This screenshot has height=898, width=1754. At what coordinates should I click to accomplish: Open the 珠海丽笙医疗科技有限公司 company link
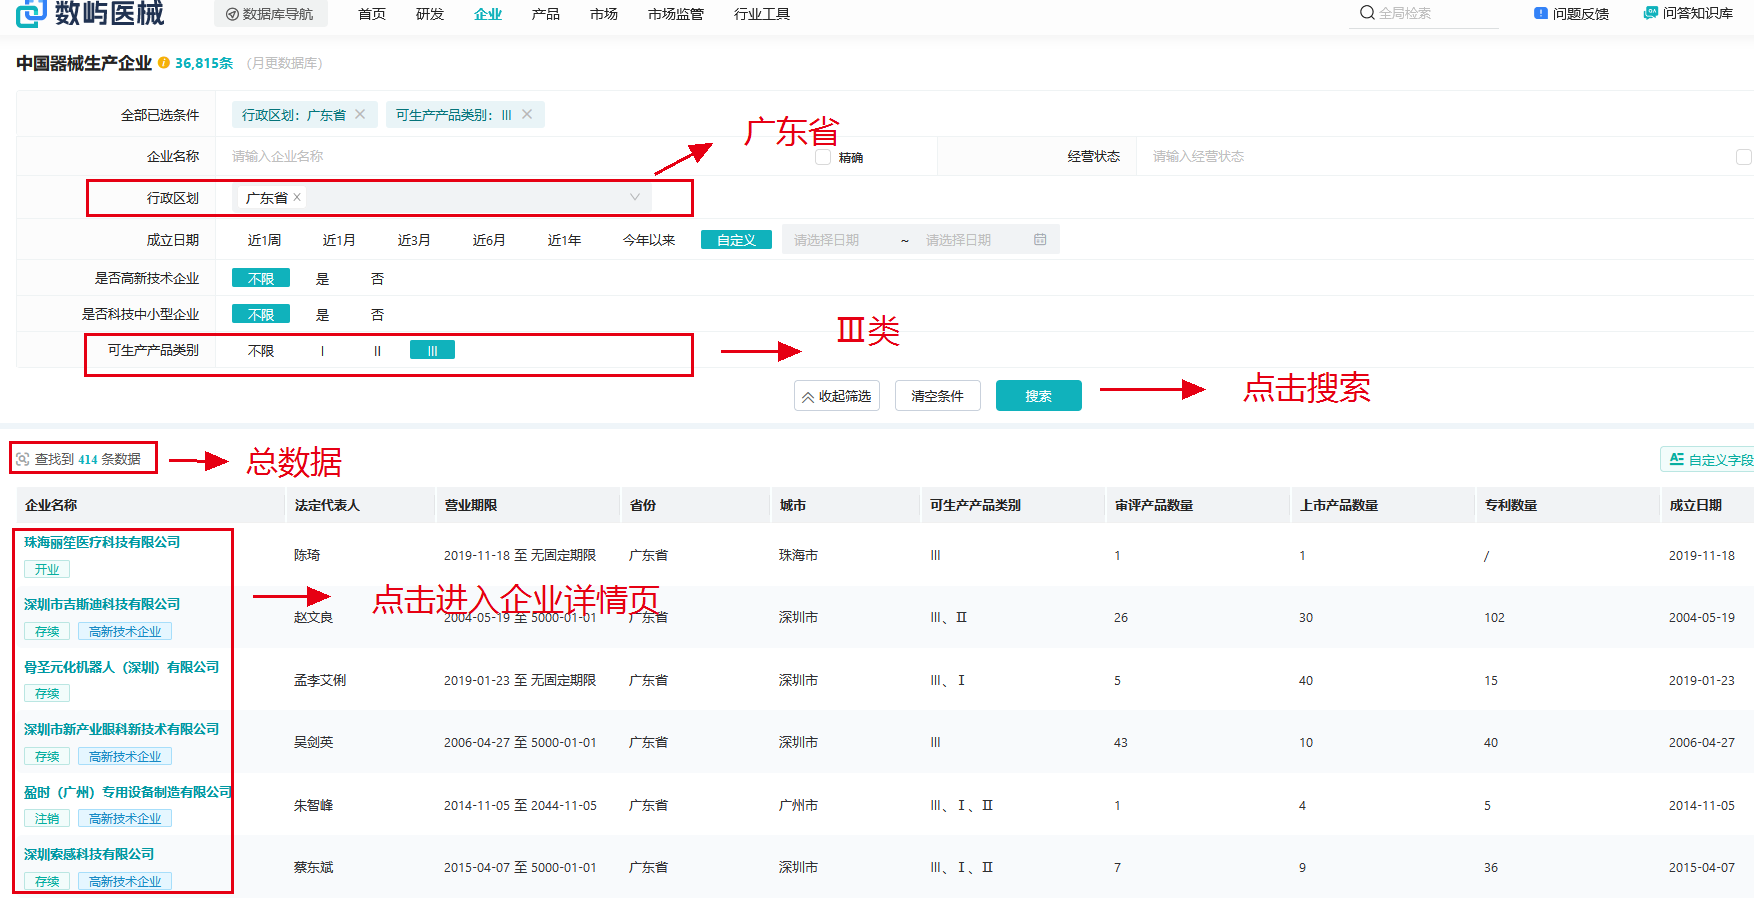102,542
